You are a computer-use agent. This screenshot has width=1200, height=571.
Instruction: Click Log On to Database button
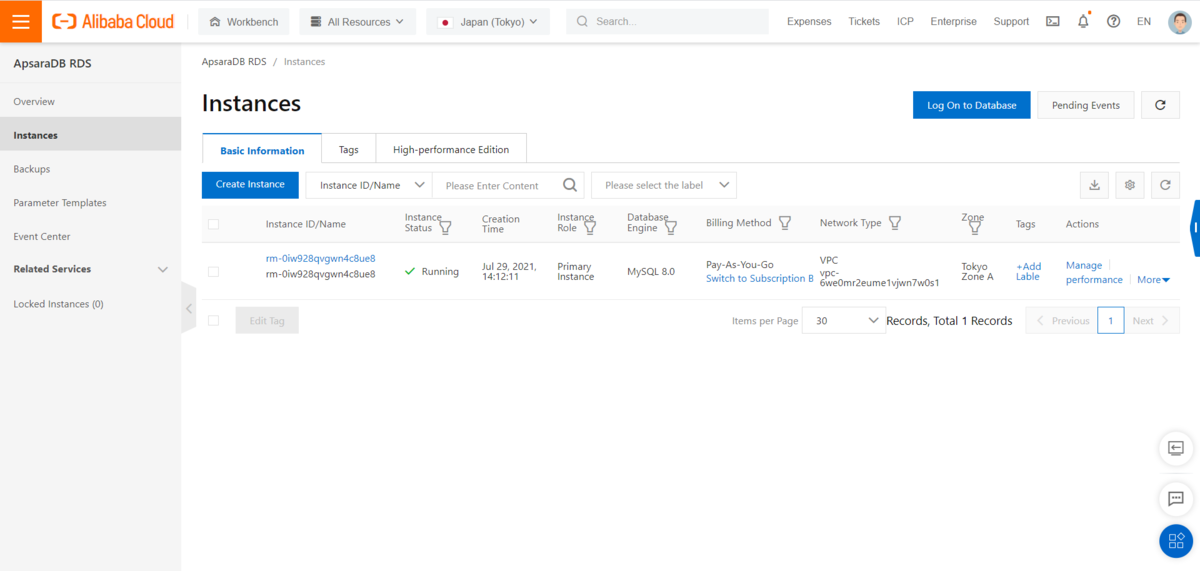point(972,105)
